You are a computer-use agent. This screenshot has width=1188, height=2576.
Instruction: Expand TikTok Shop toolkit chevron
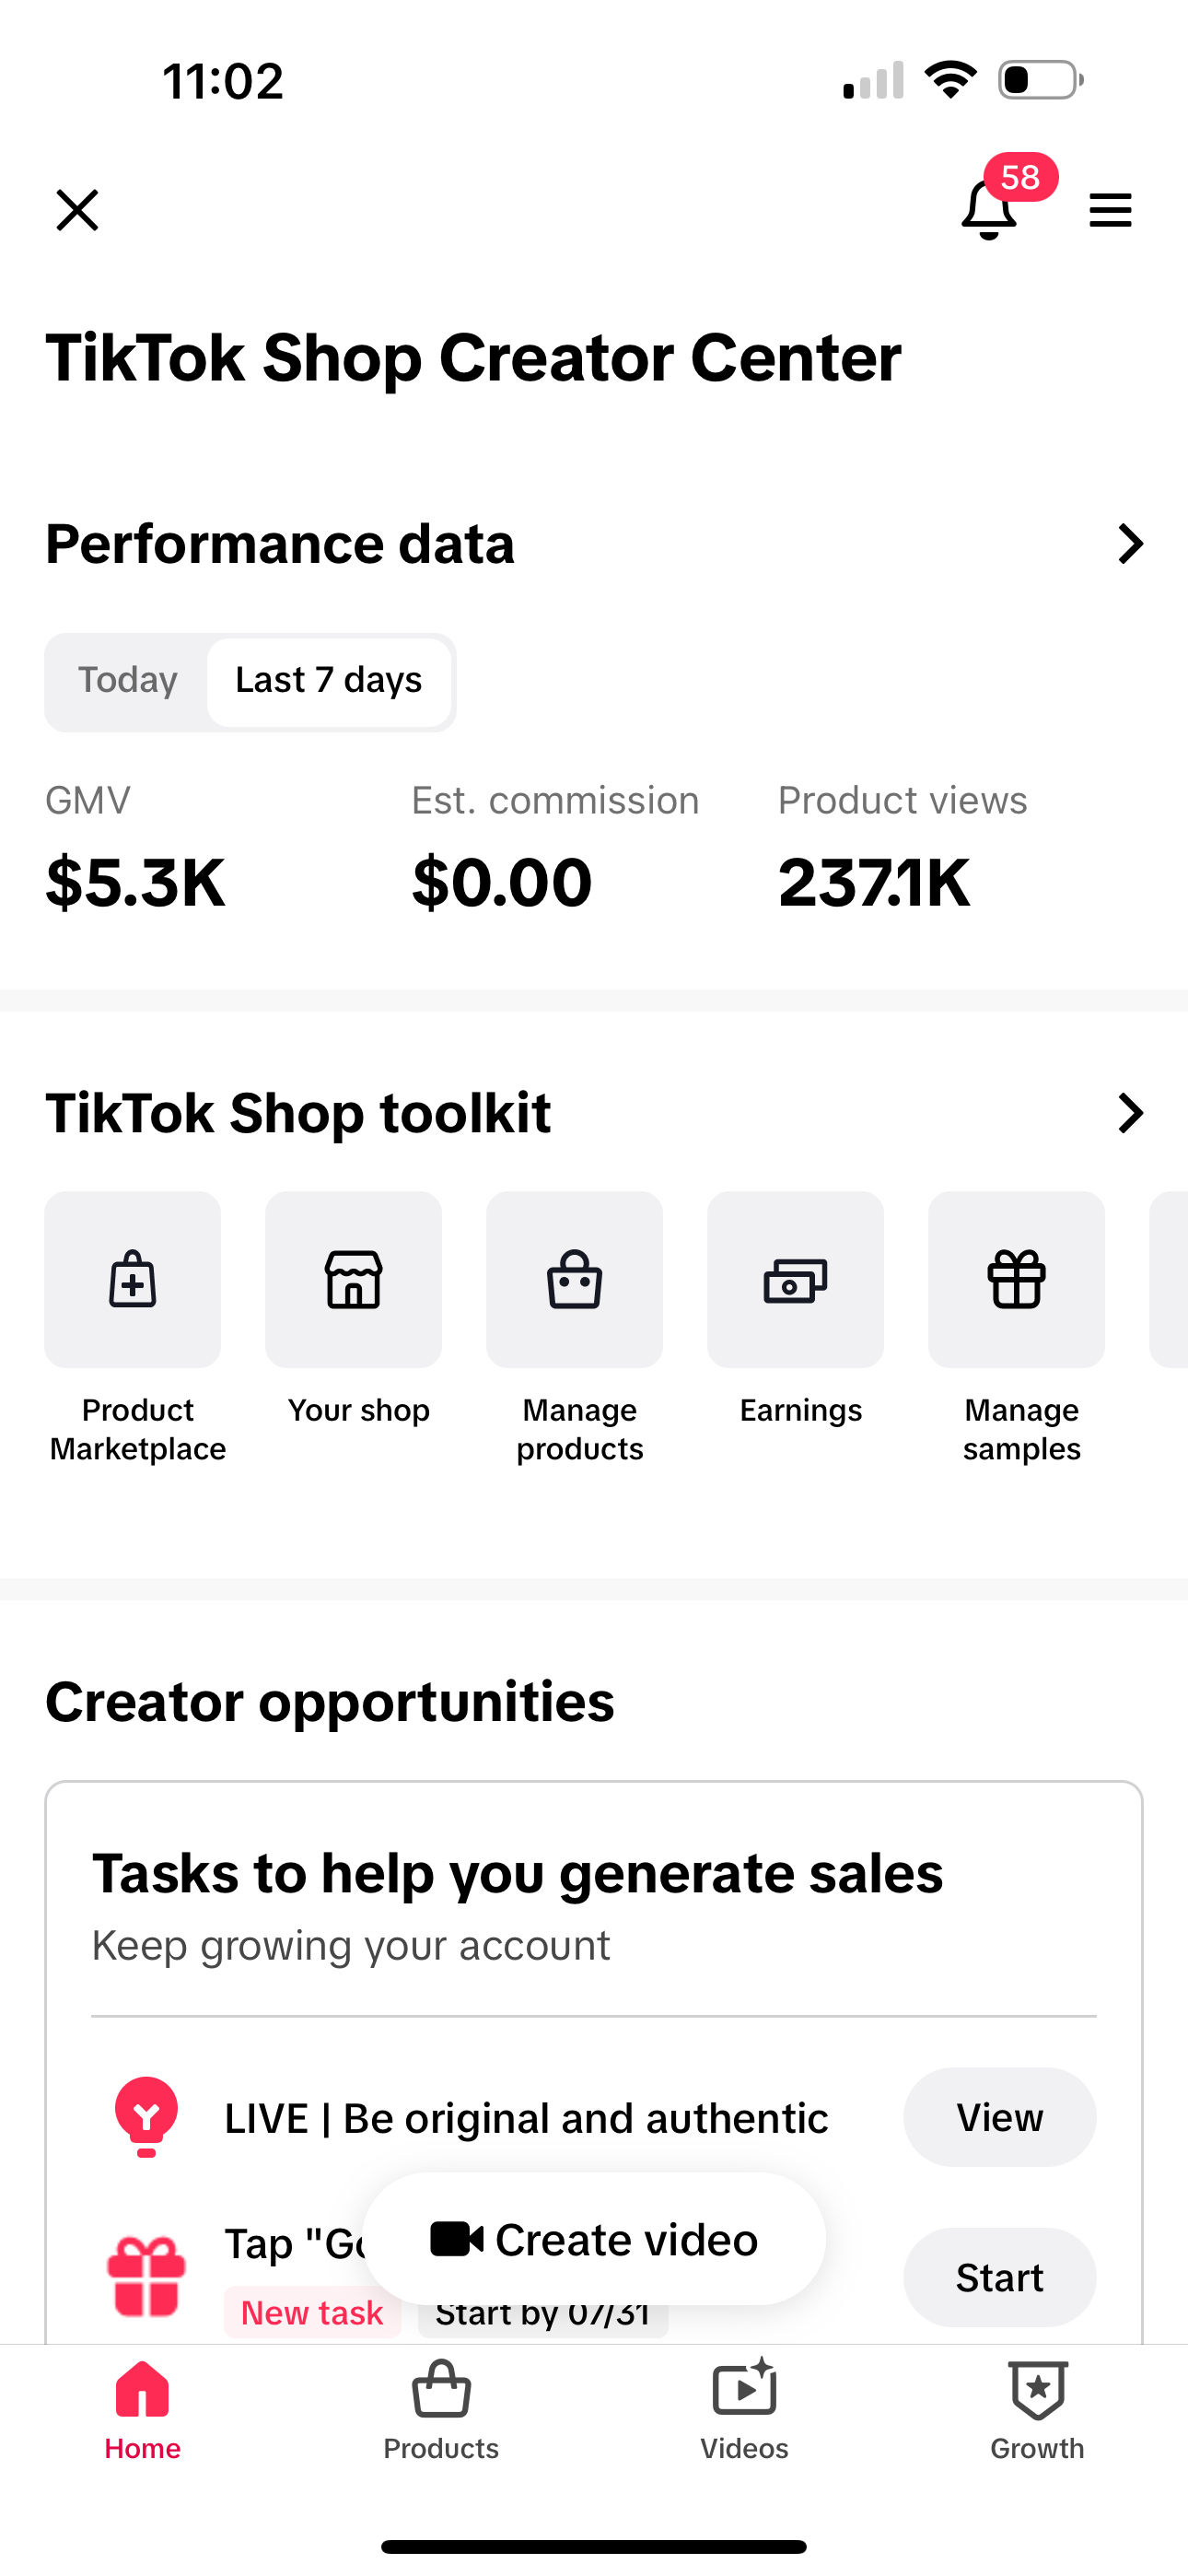1130,1113
